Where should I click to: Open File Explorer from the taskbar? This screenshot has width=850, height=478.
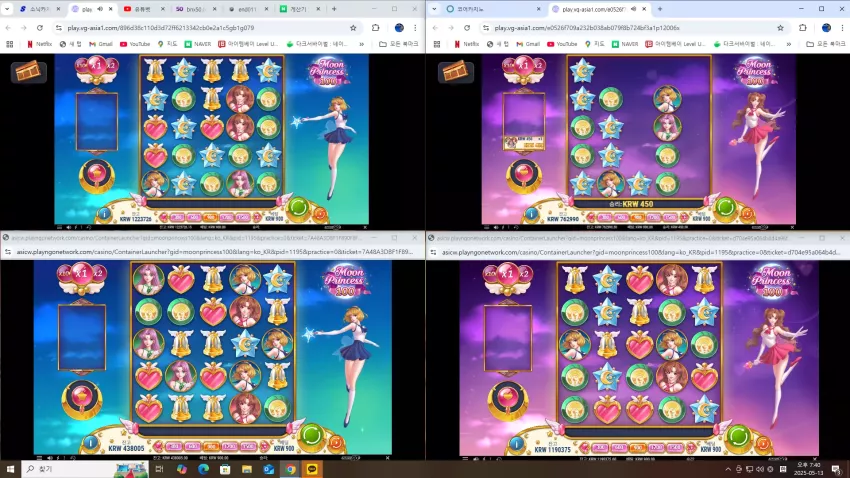coord(247,469)
